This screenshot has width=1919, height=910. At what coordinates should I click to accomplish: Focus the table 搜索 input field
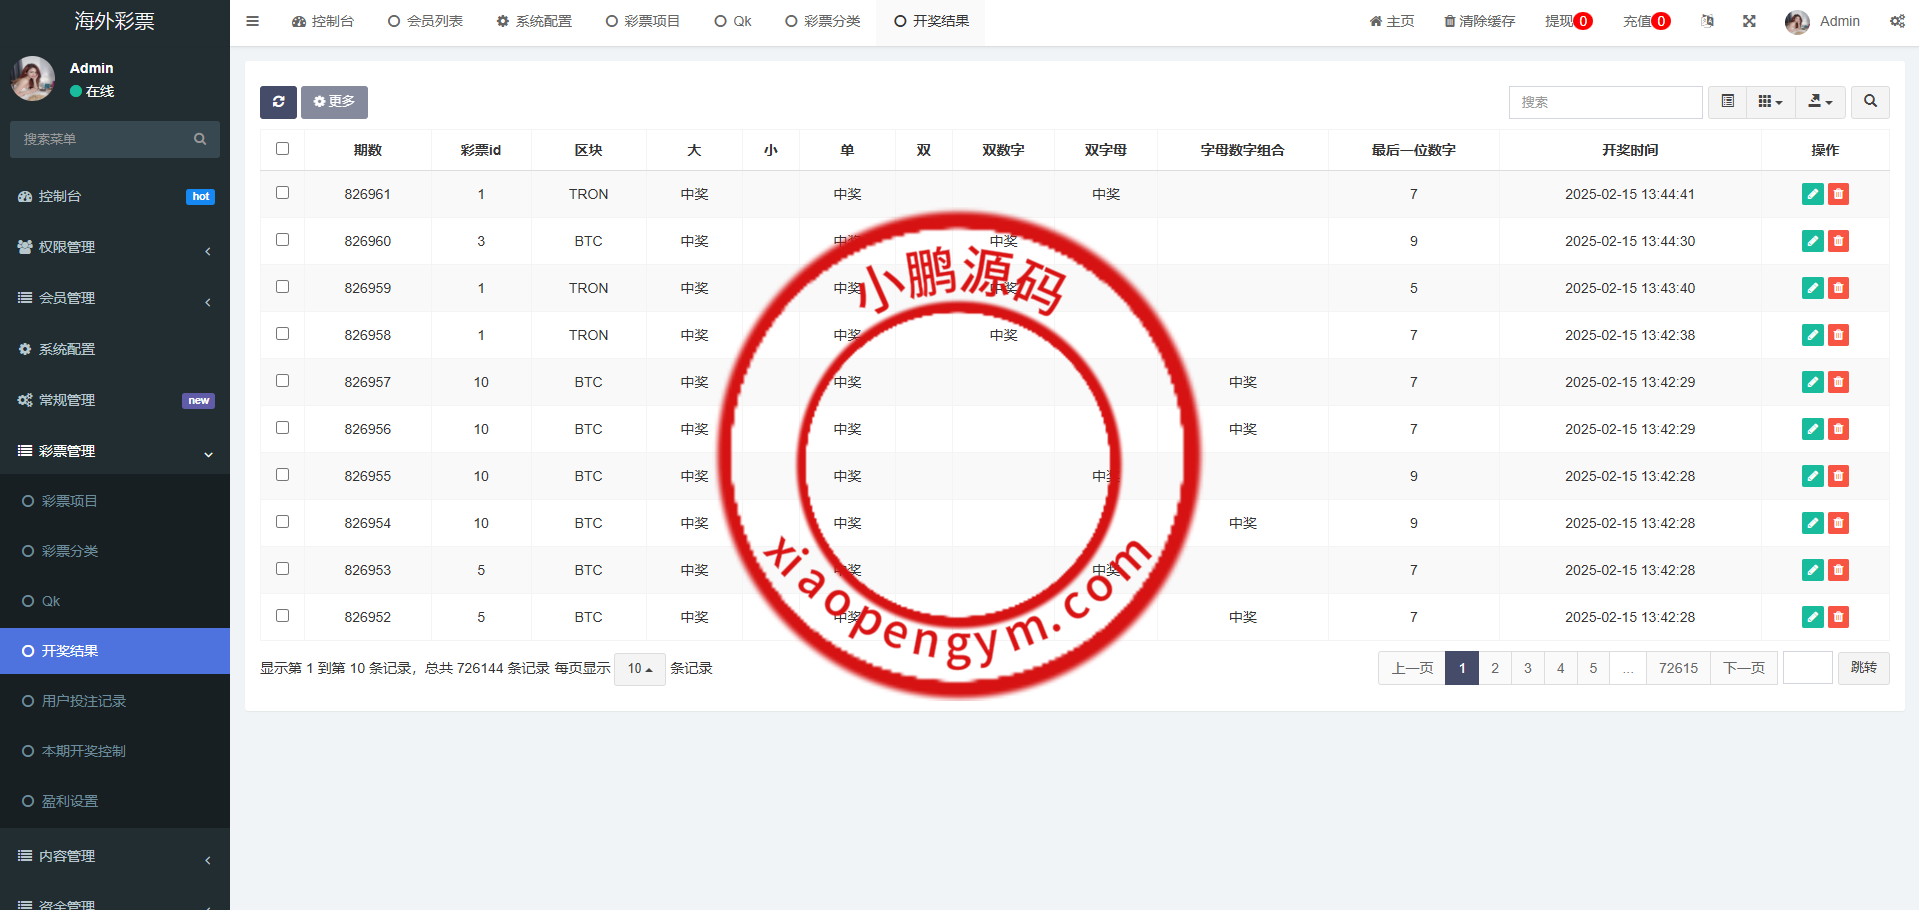point(1605,102)
